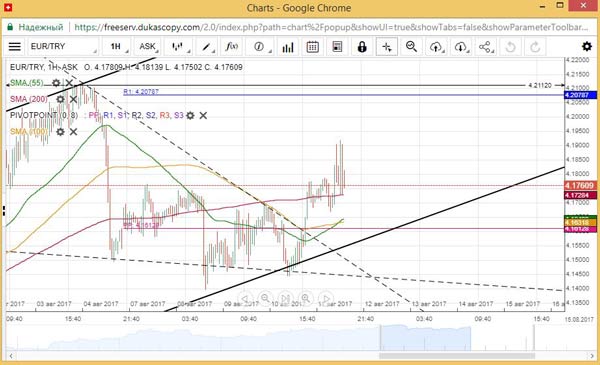Open the ASK price side dropdown

tap(148, 47)
